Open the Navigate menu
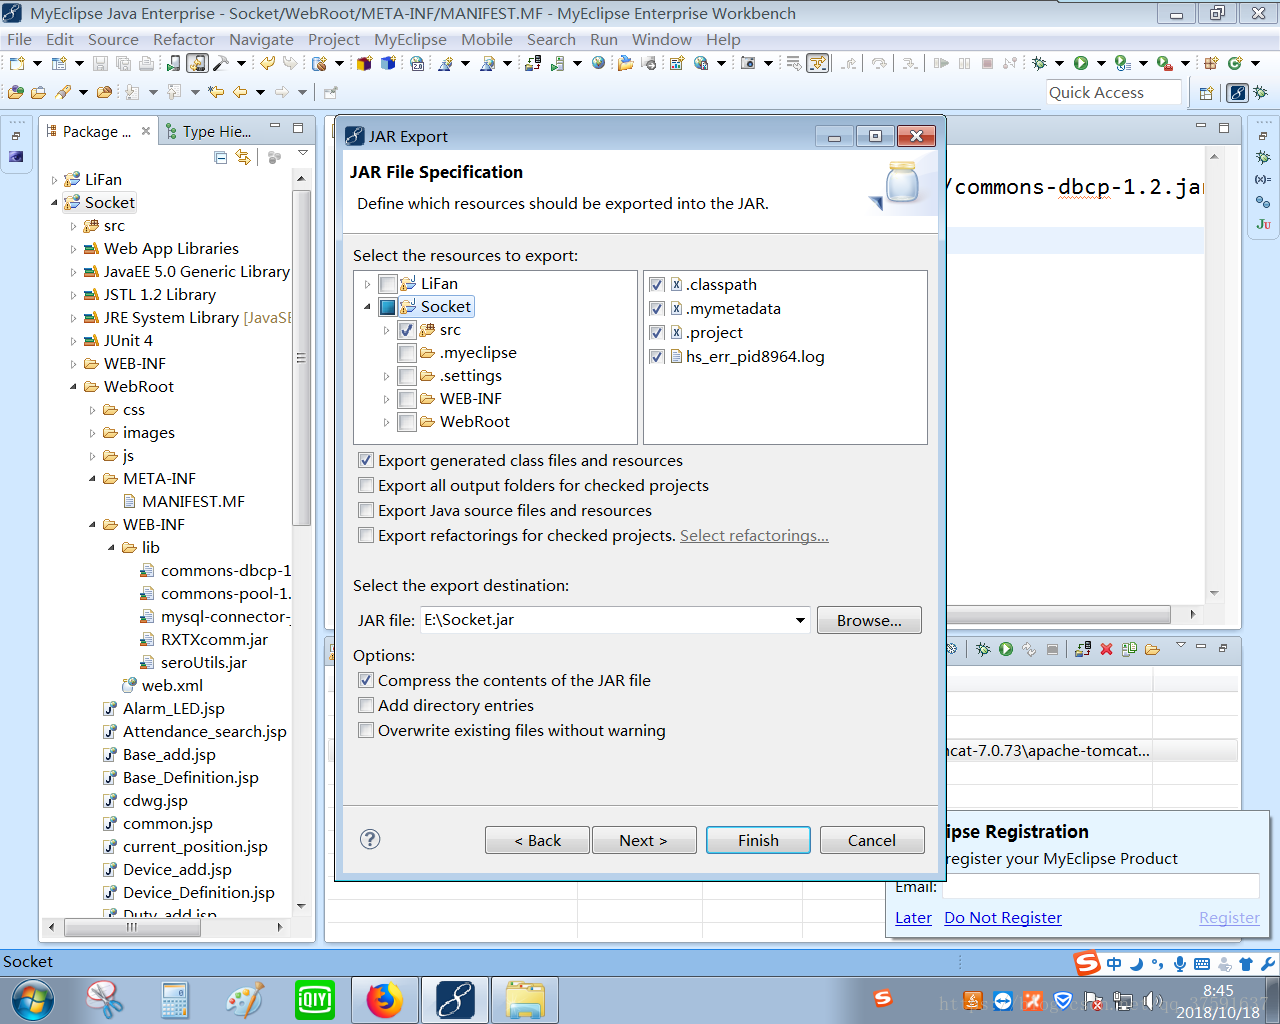The image size is (1280, 1024). click(261, 40)
